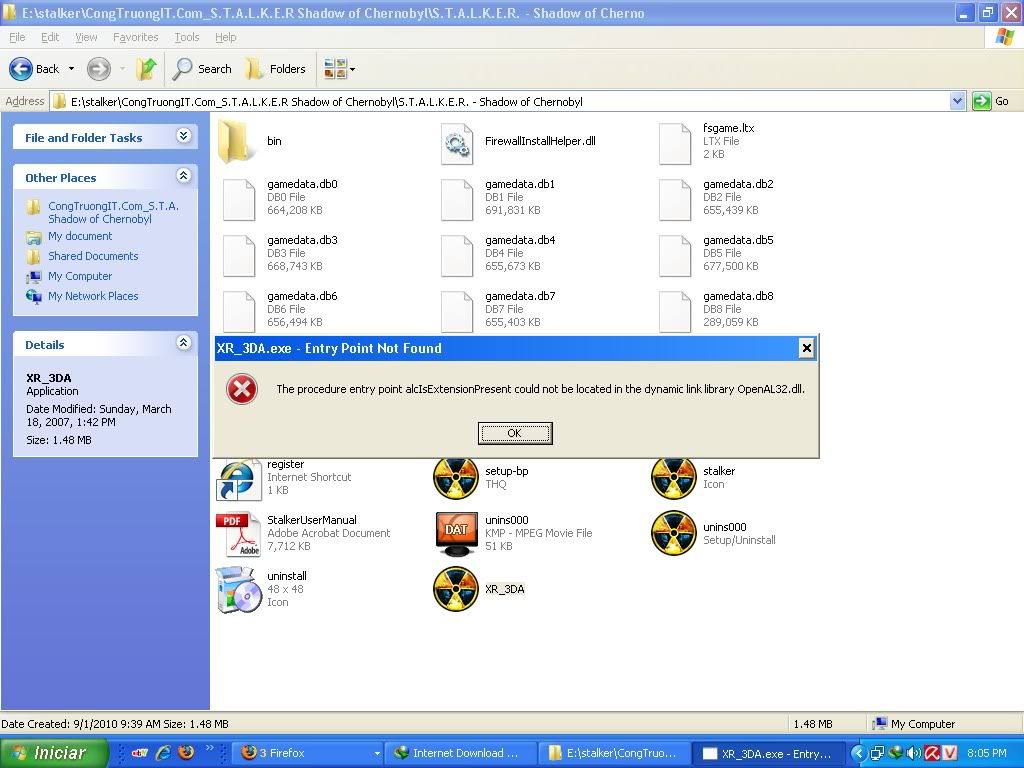Select the stalker Icon file
Image resolution: width=1024 pixels, height=768 pixels.
673,478
